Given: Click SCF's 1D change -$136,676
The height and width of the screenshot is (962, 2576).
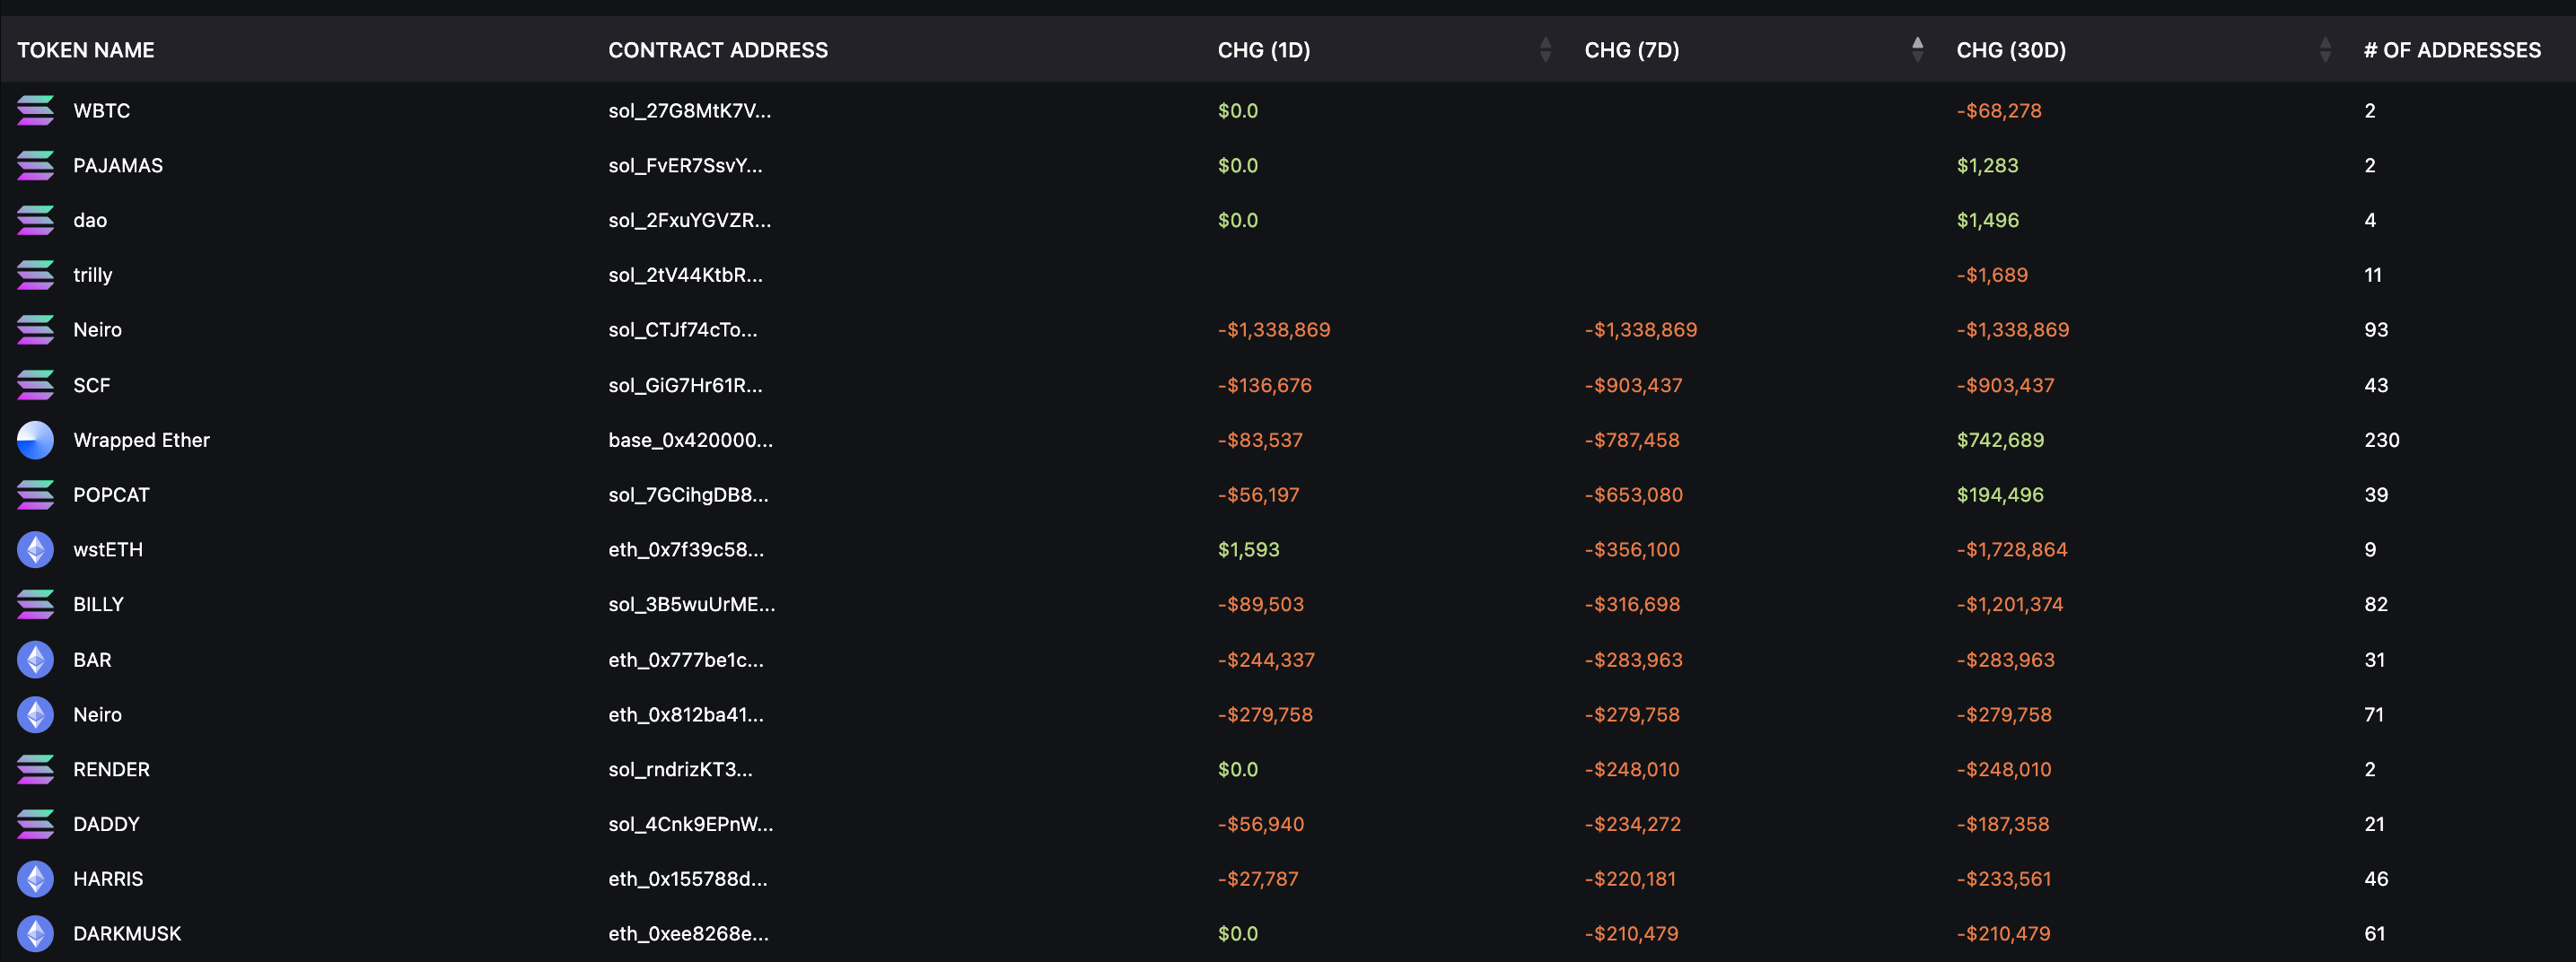Looking at the screenshot, I should click(x=1265, y=385).
